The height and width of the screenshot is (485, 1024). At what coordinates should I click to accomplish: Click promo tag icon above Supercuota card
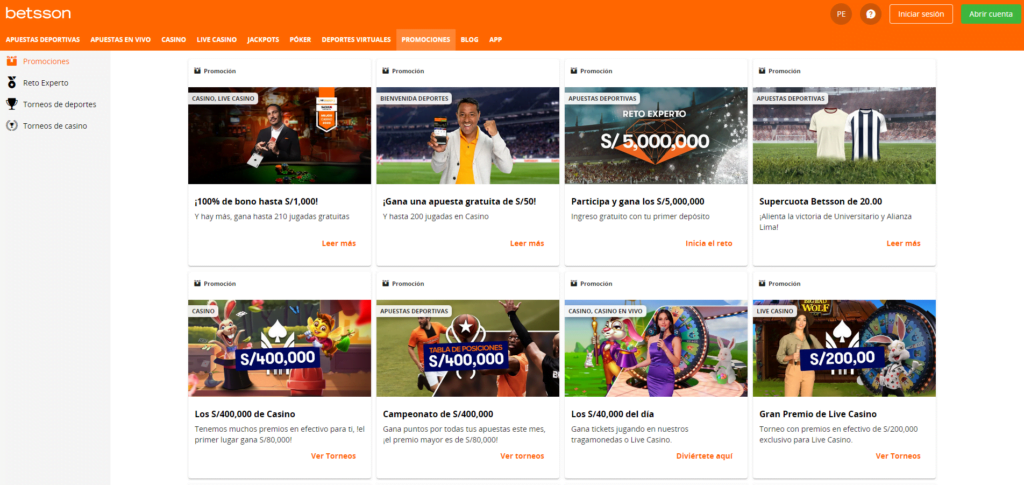[x=762, y=70]
